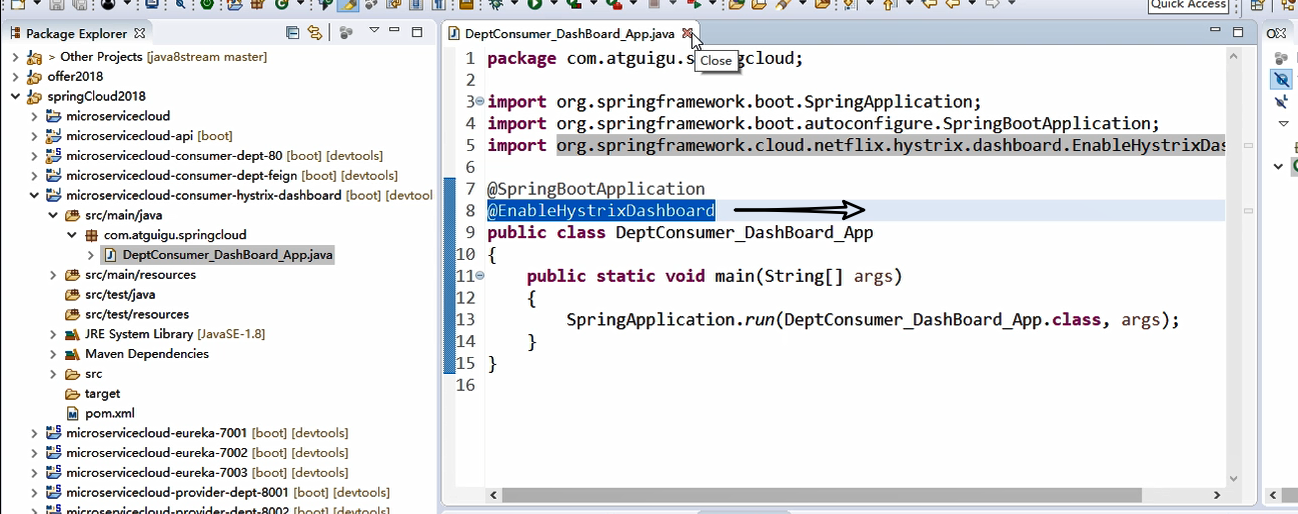Select the pom.xml file
The width and height of the screenshot is (1298, 514).
(x=110, y=413)
